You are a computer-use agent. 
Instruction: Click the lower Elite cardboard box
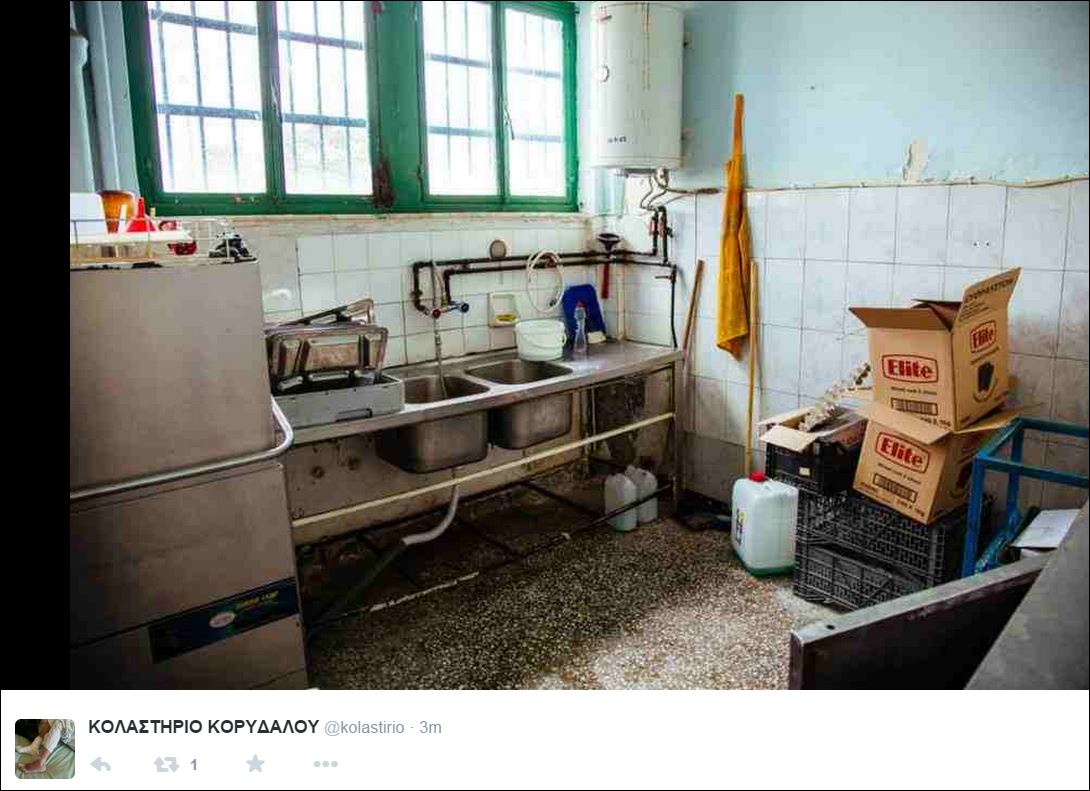tap(918, 462)
